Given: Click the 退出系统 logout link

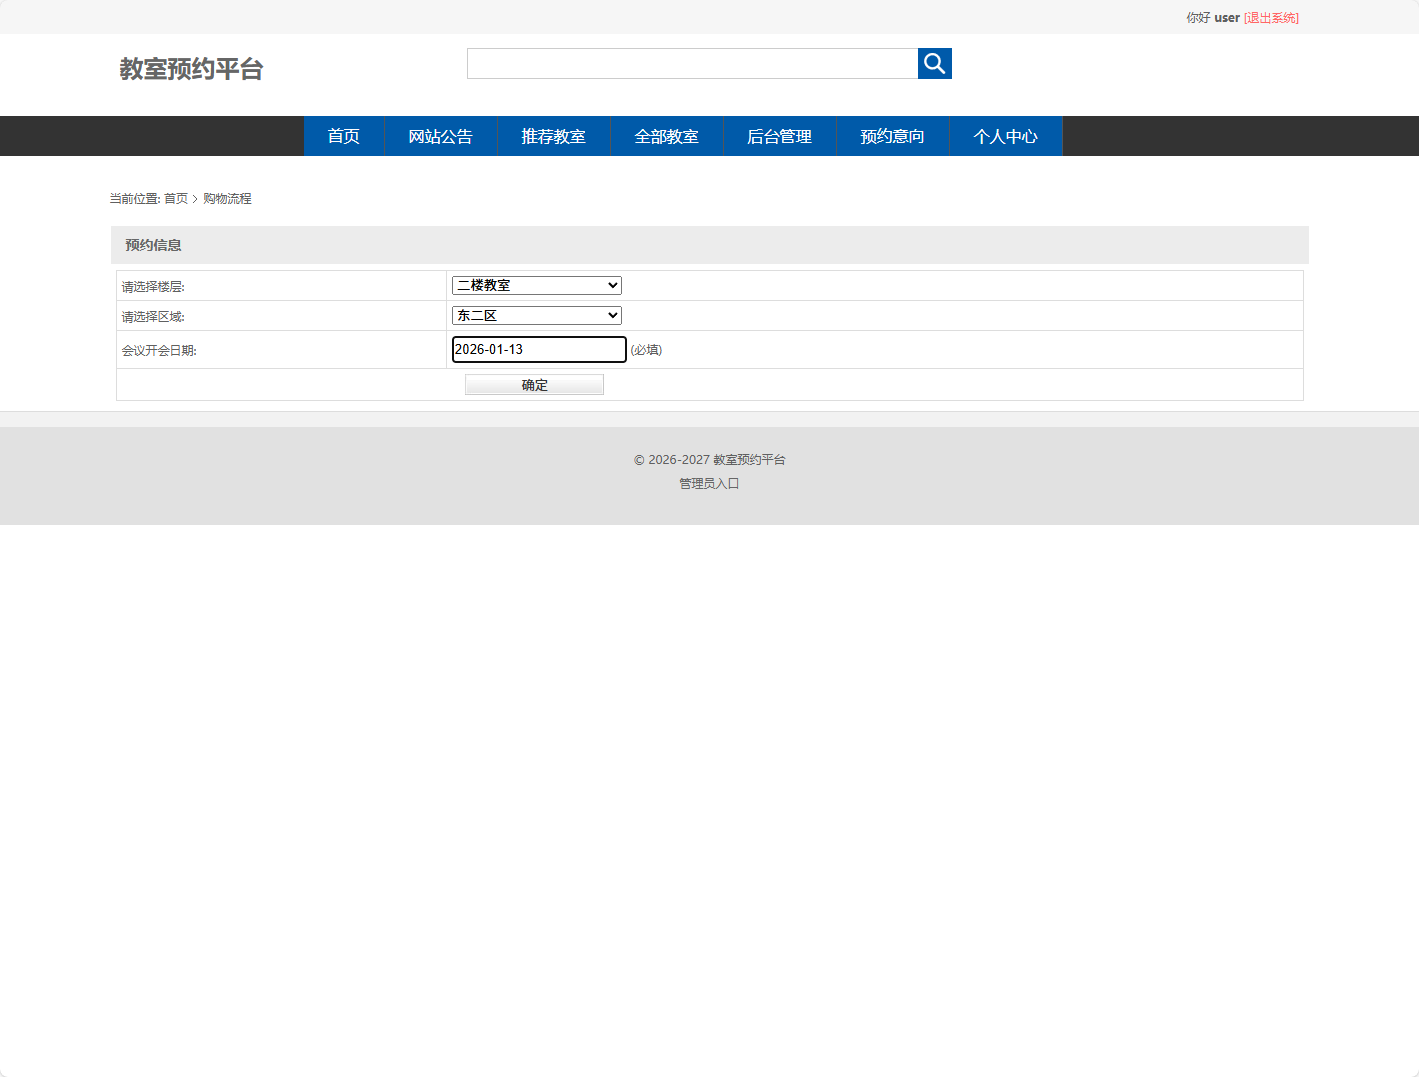Looking at the screenshot, I should (1271, 18).
